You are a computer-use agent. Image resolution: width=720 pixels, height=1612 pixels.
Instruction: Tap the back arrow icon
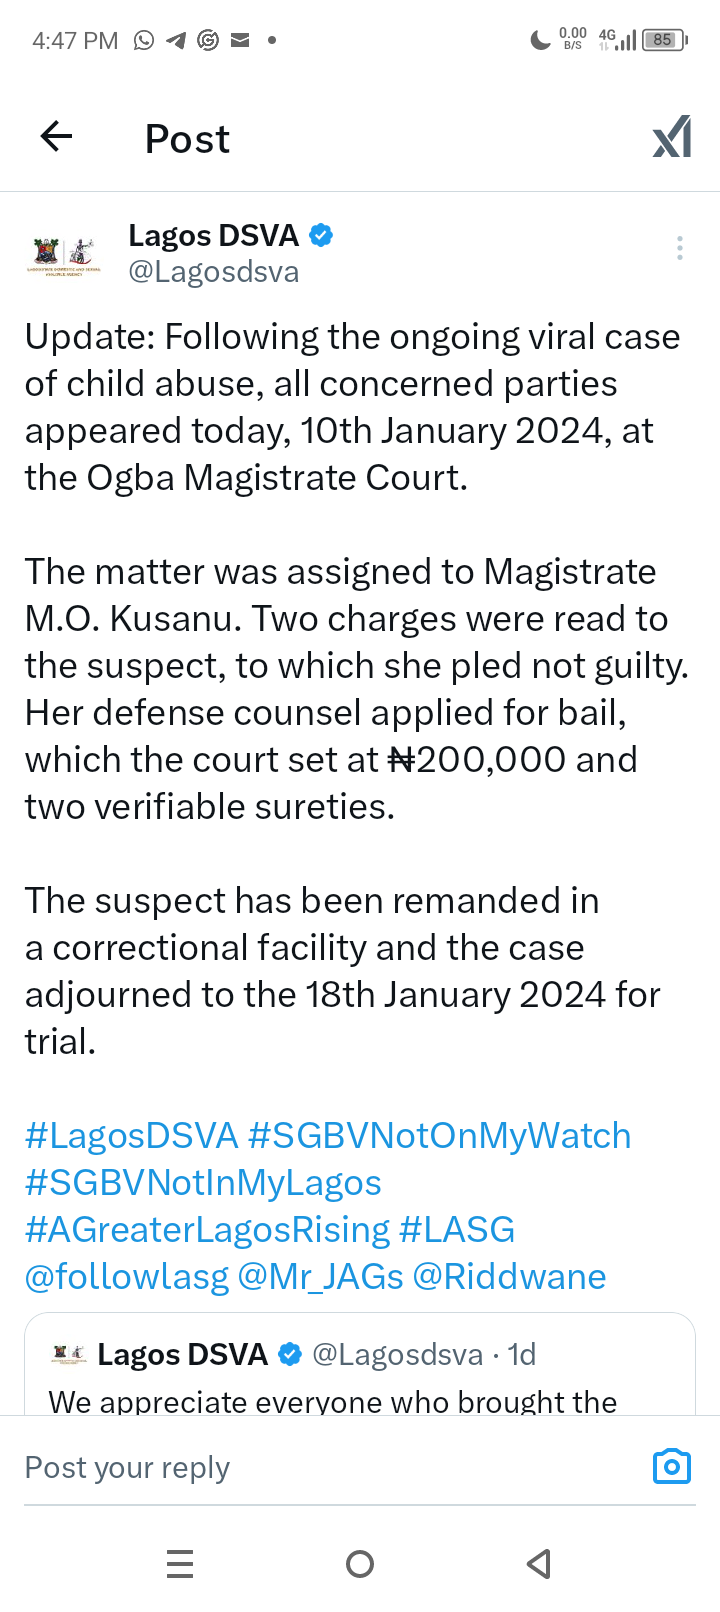(57, 136)
